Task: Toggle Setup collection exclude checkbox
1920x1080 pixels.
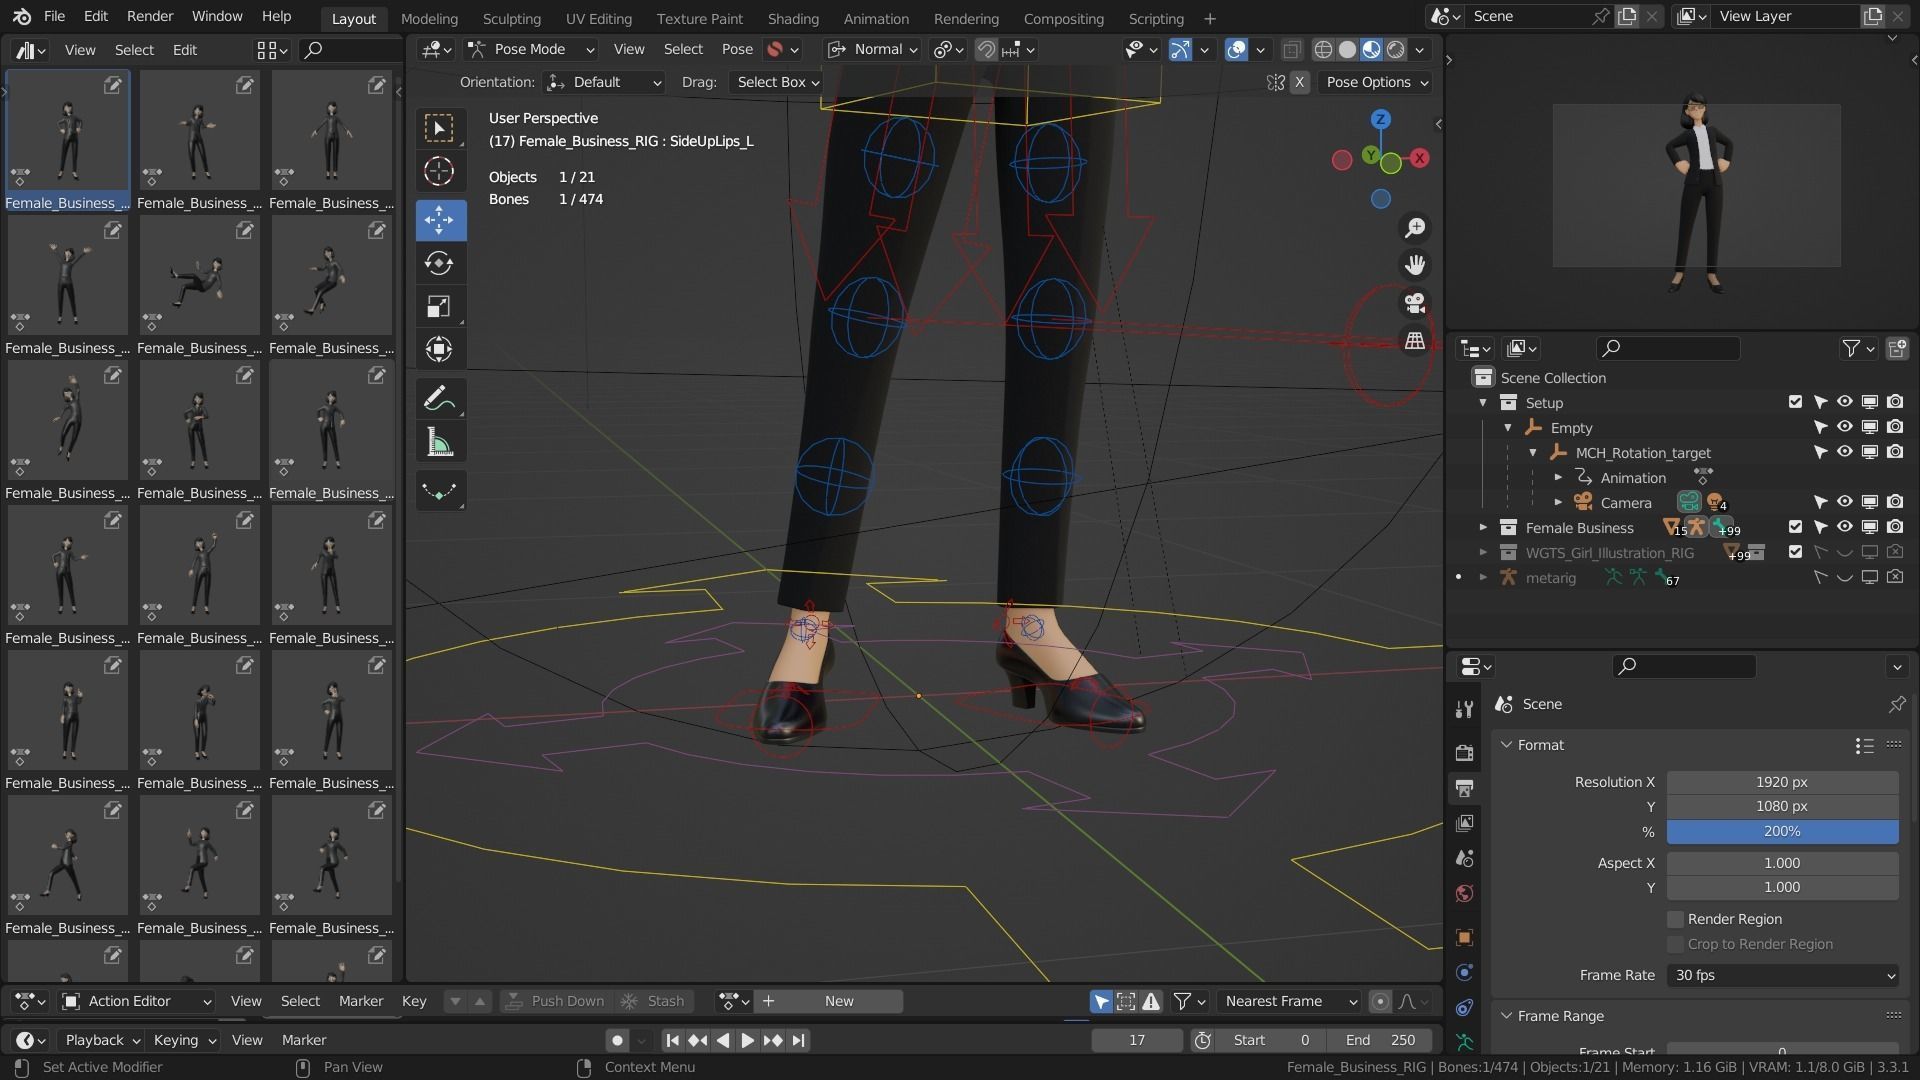Action: pos(1795,402)
